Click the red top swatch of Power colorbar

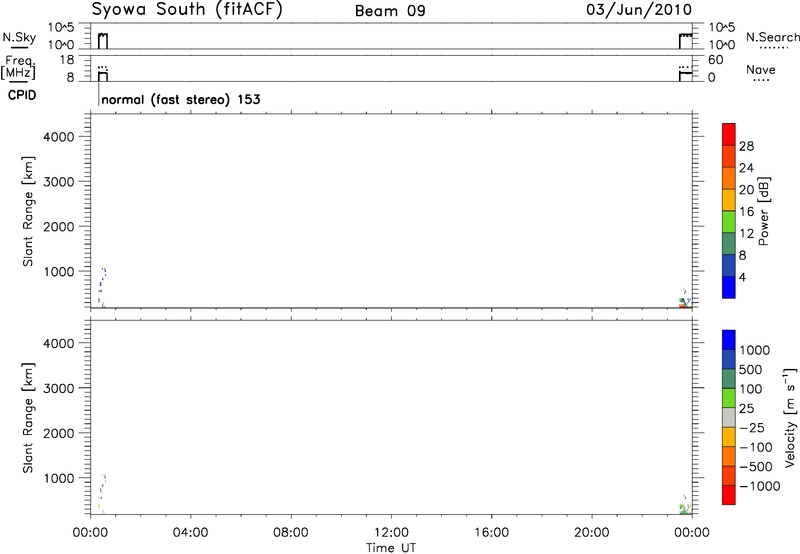(x=729, y=134)
